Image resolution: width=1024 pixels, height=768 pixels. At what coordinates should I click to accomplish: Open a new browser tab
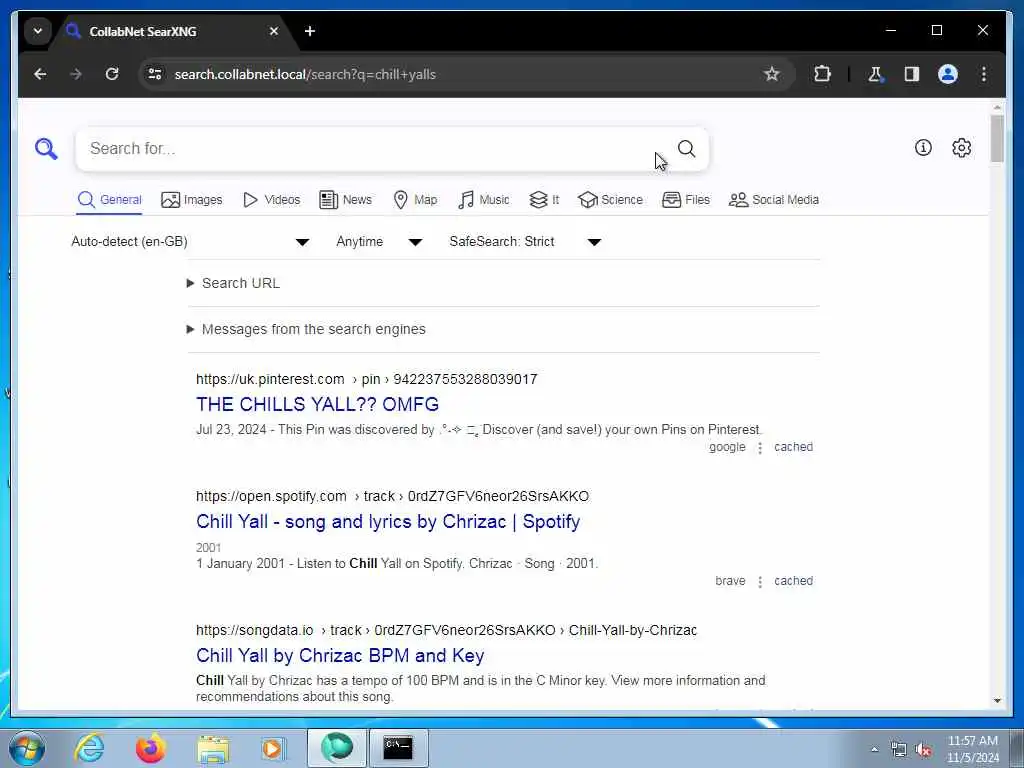pyautogui.click(x=310, y=31)
